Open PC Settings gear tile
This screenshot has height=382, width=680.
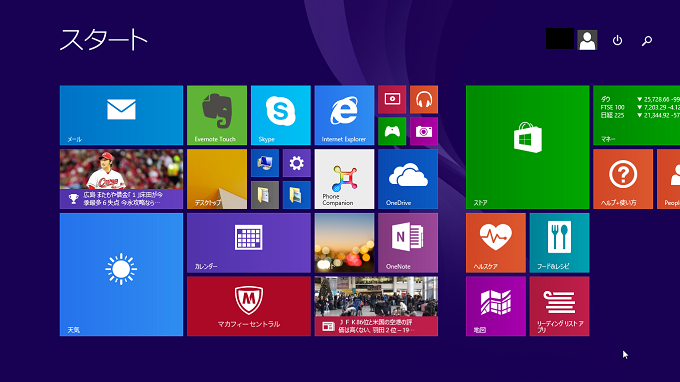(x=297, y=163)
